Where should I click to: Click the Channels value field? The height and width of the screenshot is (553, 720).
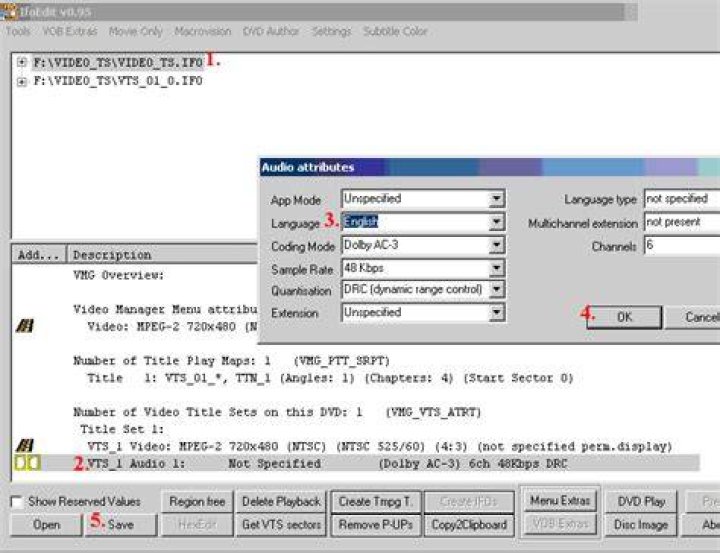[x=682, y=245]
